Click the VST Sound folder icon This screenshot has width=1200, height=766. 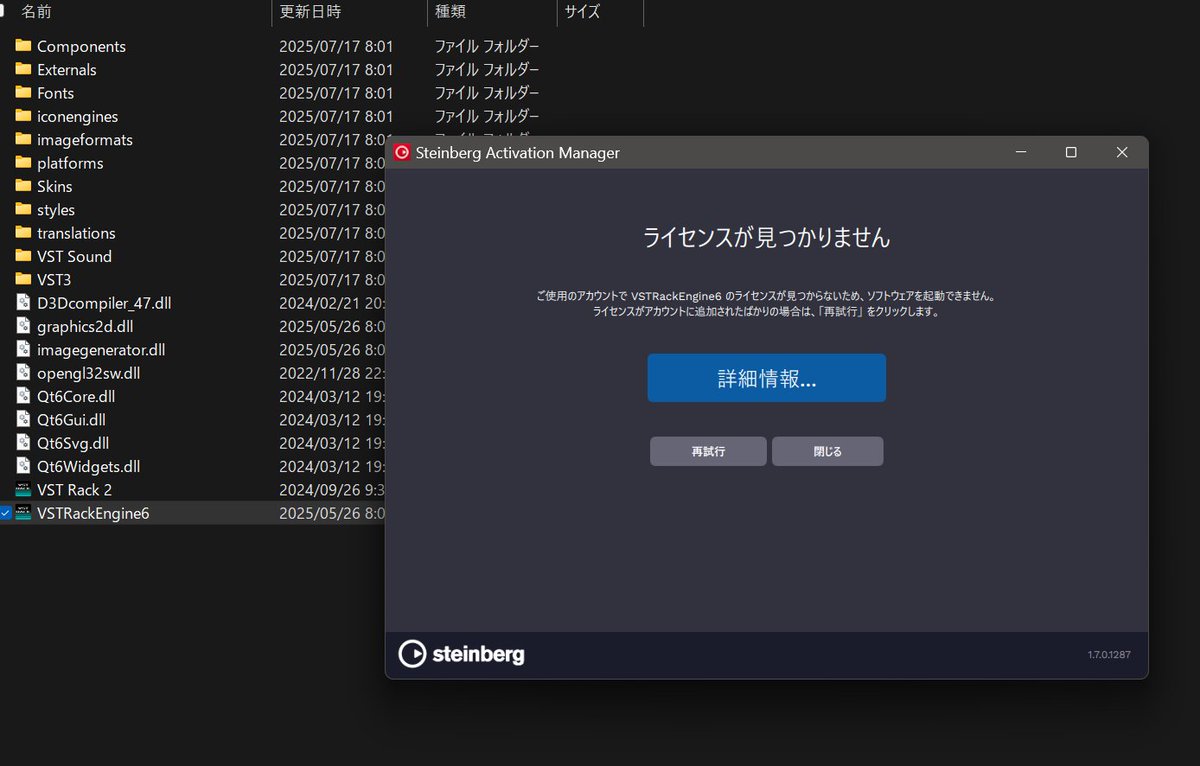pos(23,256)
